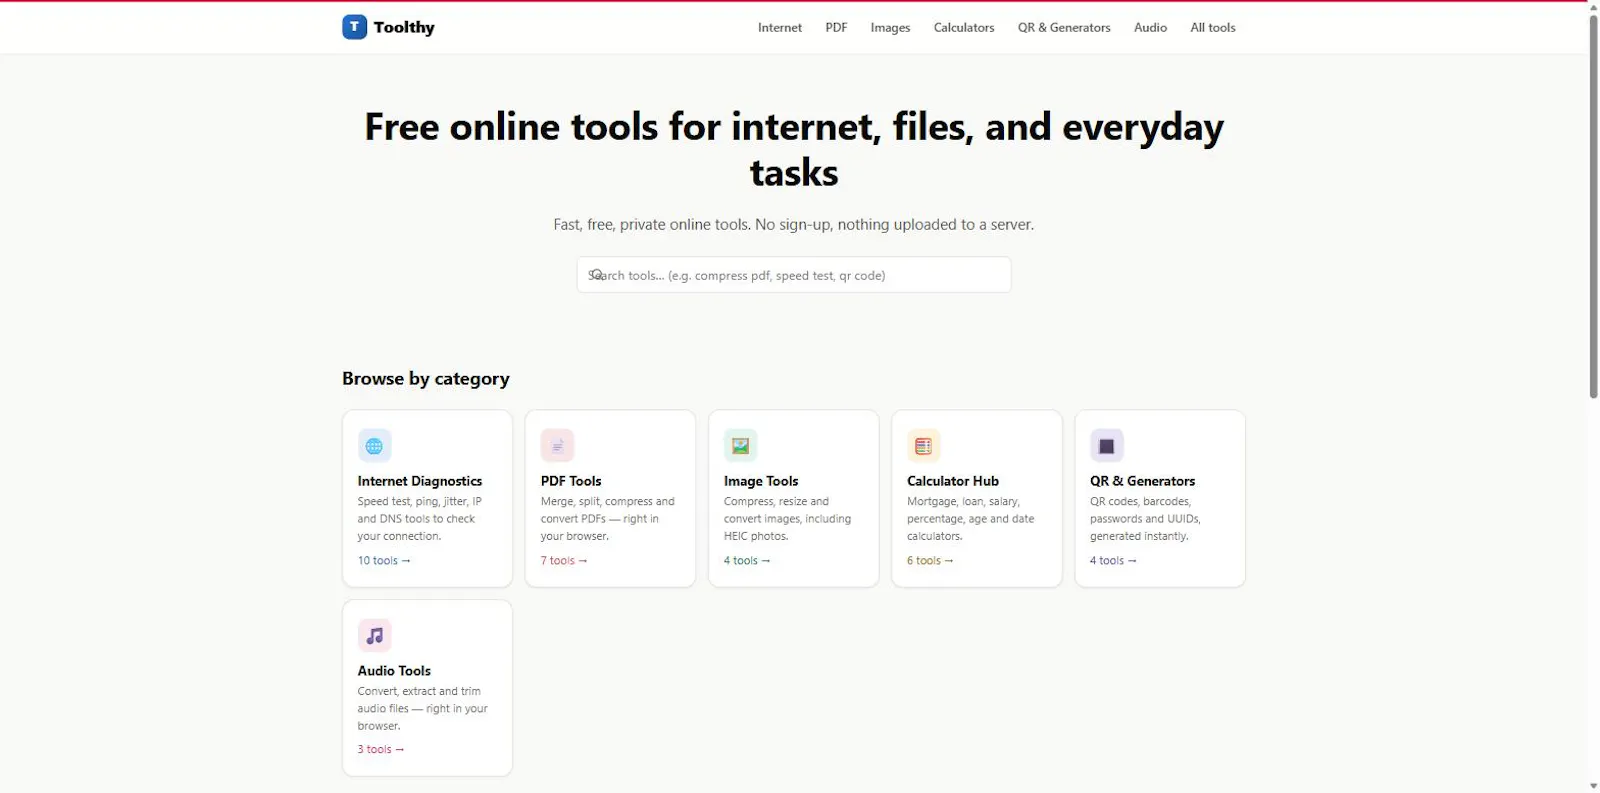Follow the 6 tools link
The image size is (1600, 793).
[x=930, y=561]
